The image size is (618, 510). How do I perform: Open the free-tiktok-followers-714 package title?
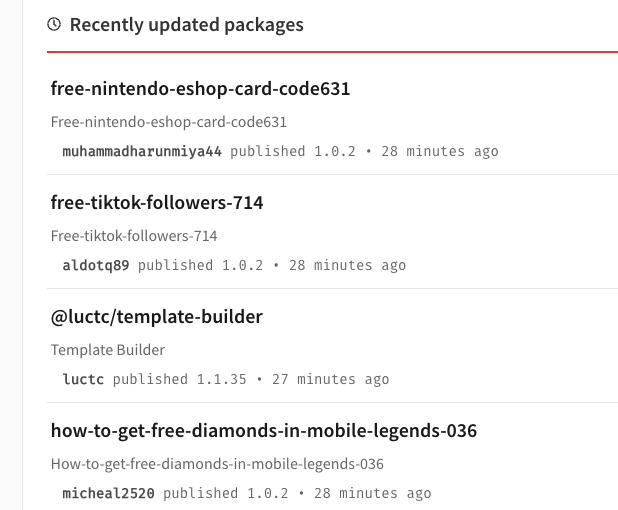(x=157, y=203)
